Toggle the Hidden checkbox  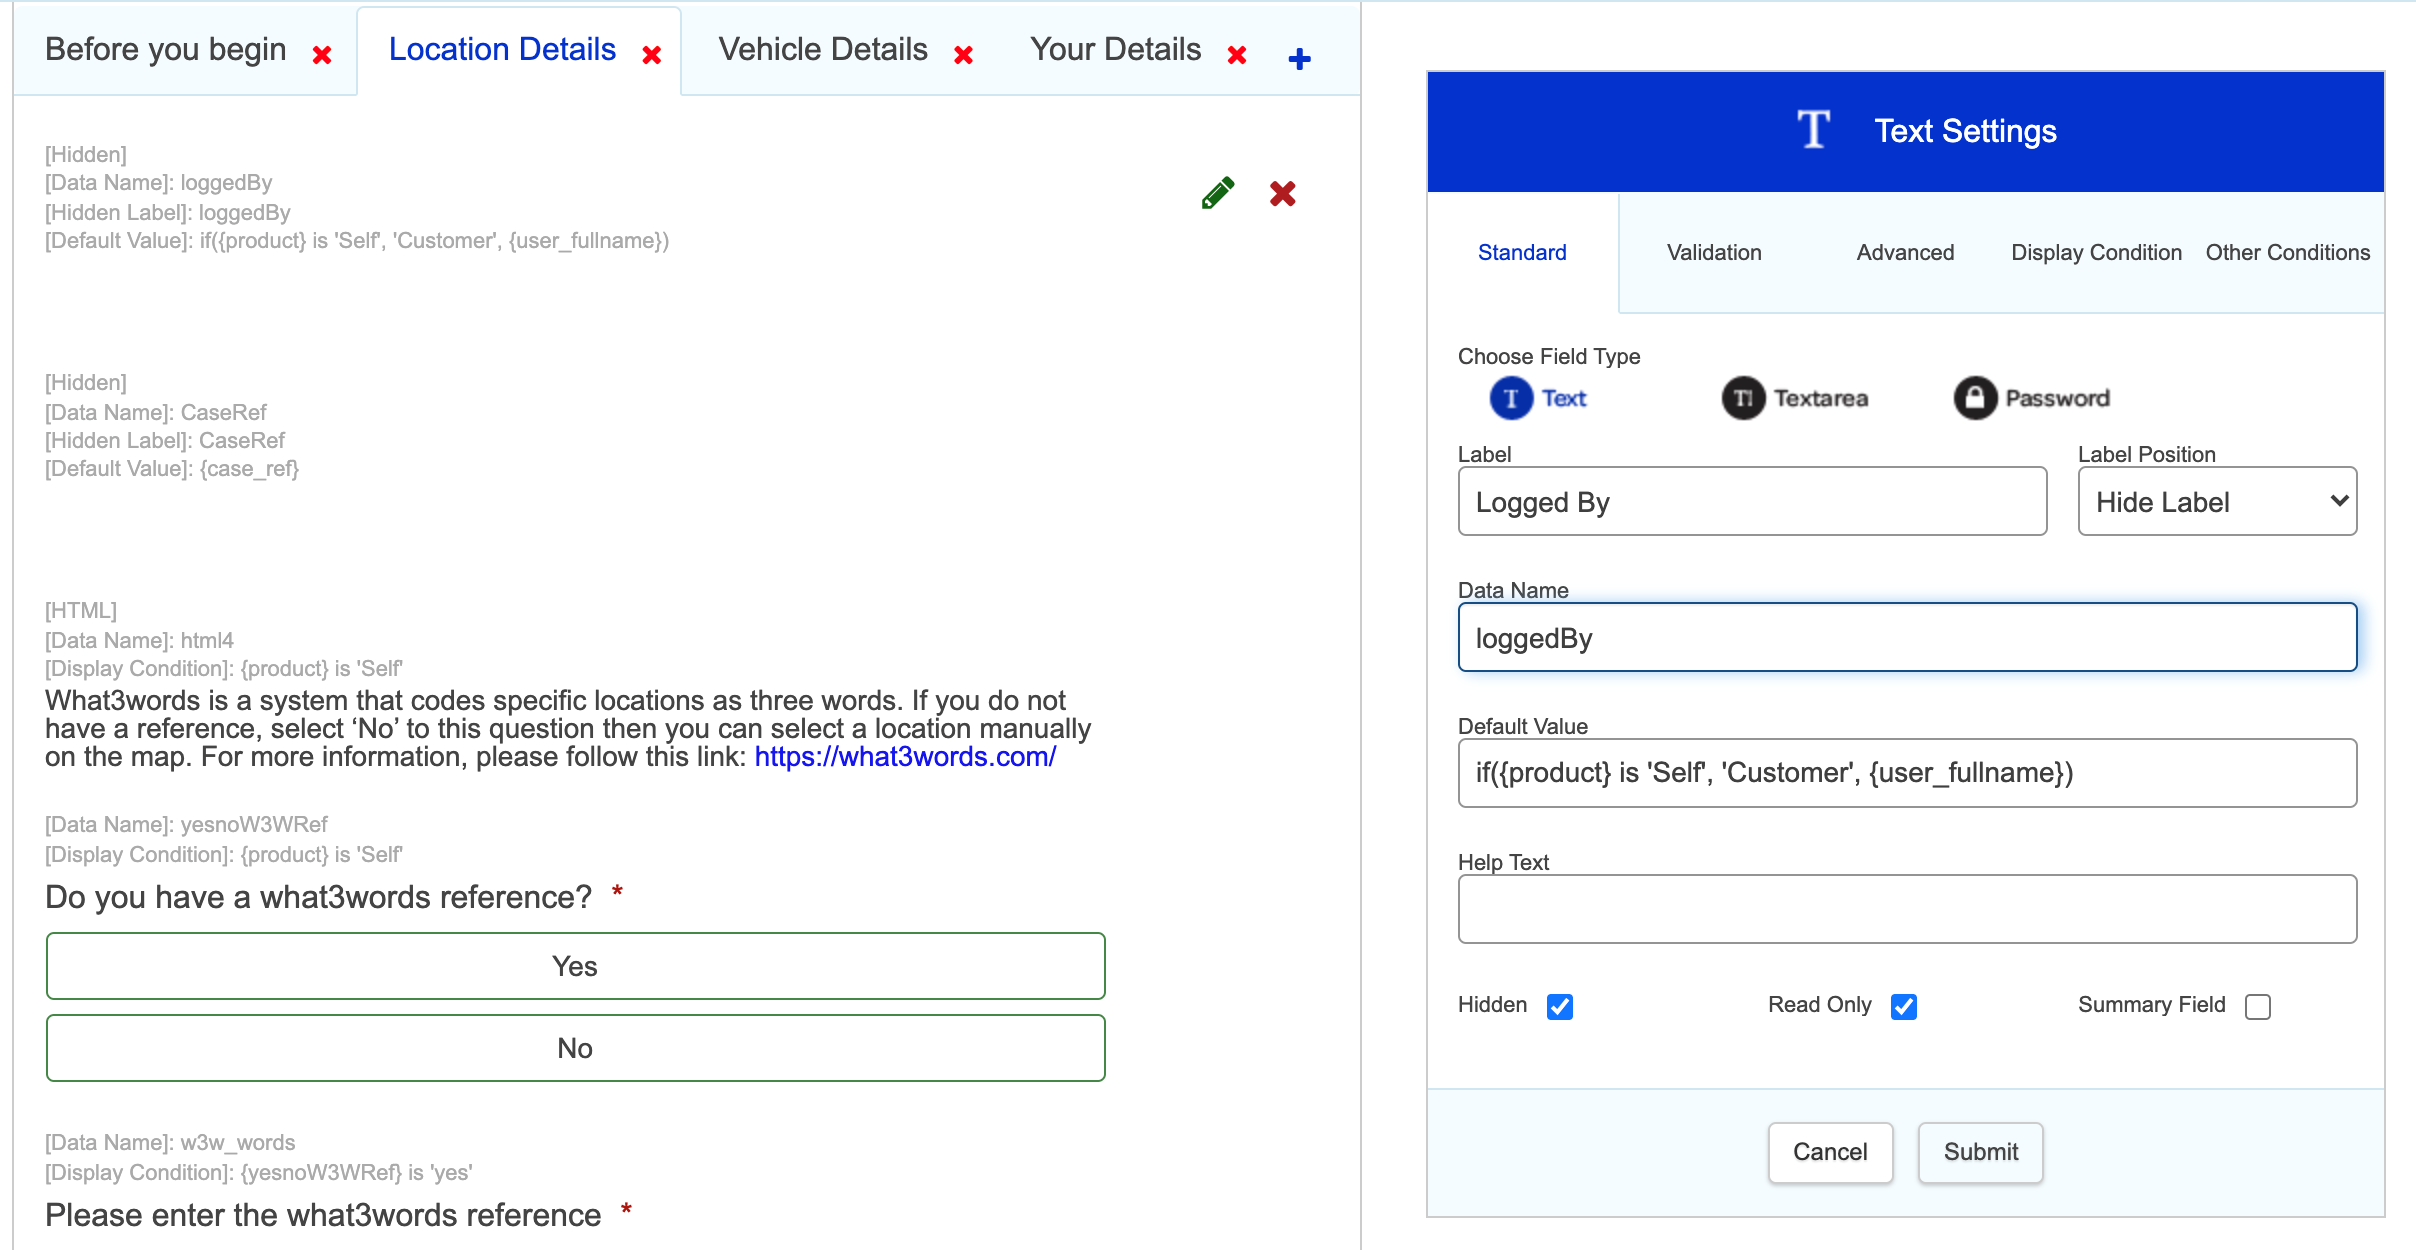click(1560, 1006)
